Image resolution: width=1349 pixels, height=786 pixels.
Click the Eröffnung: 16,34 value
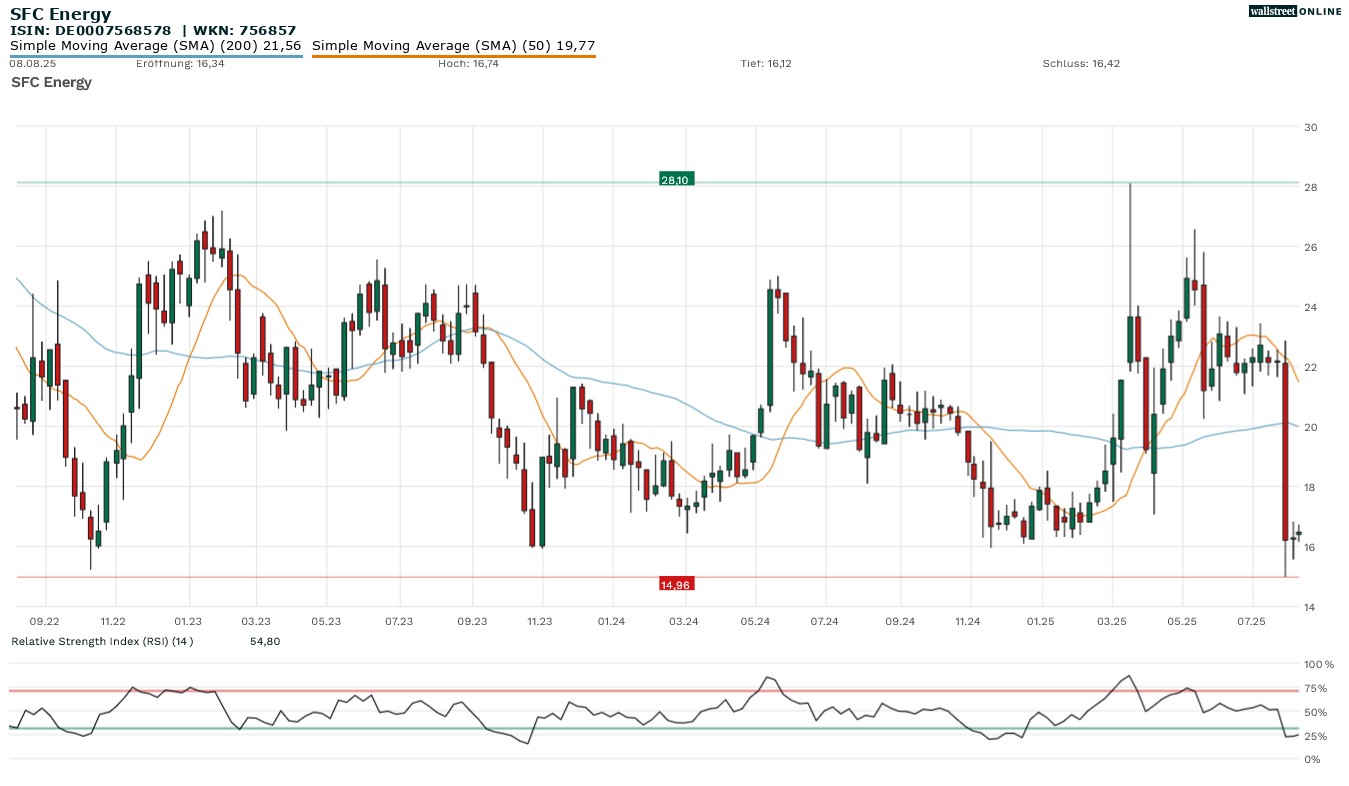(180, 64)
